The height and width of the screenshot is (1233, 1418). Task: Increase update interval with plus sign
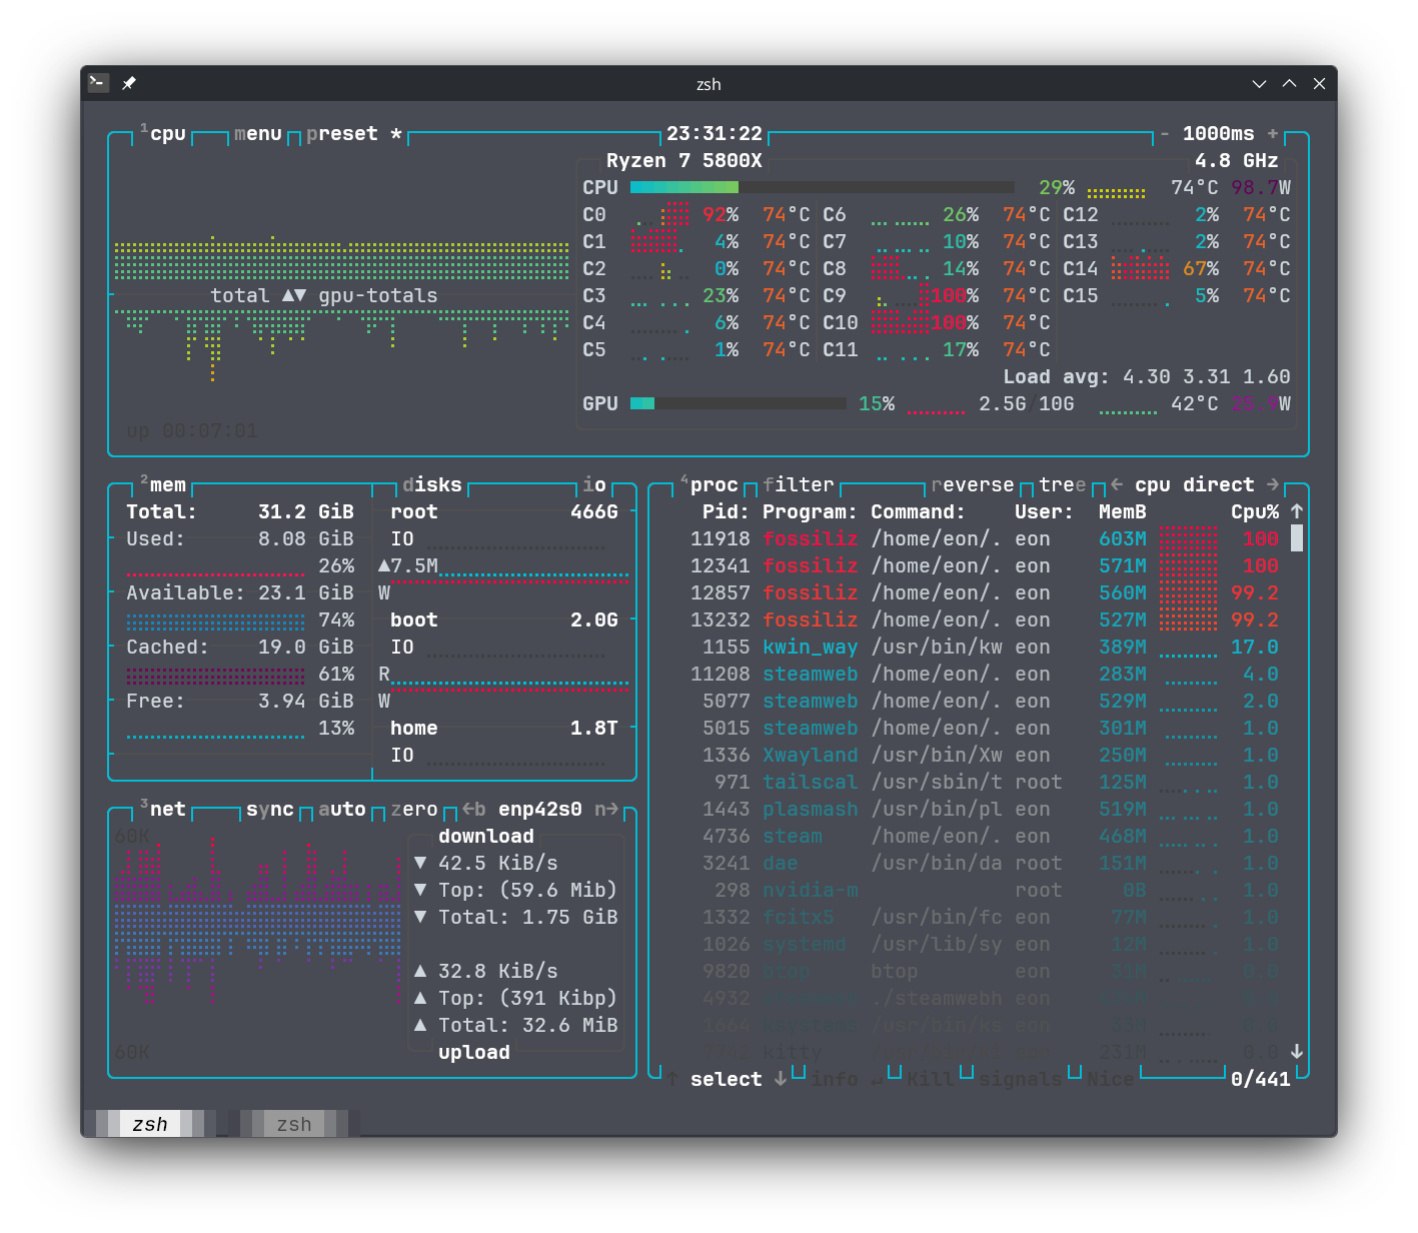pyautogui.click(x=1272, y=134)
